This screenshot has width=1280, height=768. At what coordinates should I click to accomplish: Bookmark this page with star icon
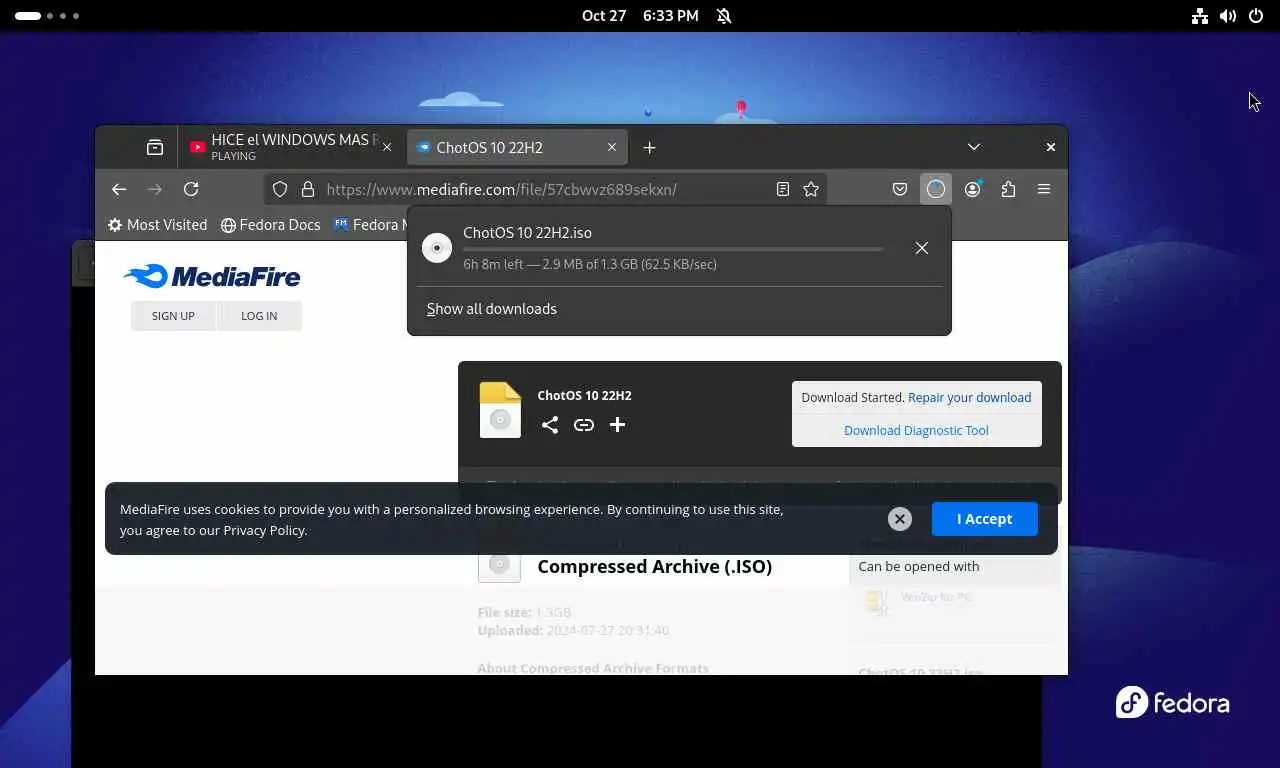811,189
